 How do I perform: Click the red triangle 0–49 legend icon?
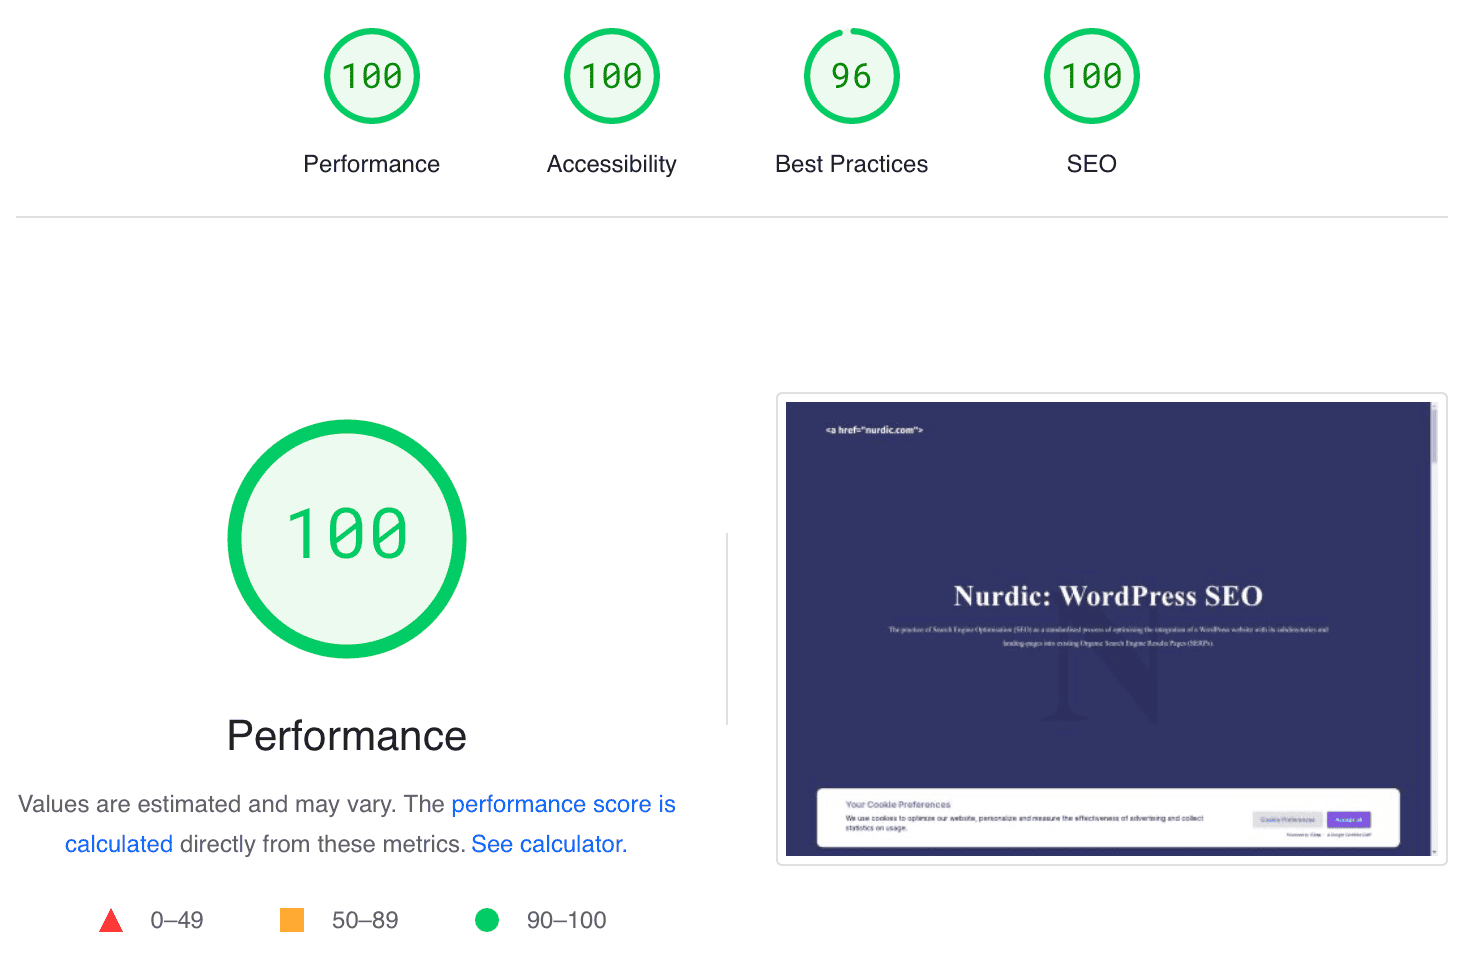(111, 920)
